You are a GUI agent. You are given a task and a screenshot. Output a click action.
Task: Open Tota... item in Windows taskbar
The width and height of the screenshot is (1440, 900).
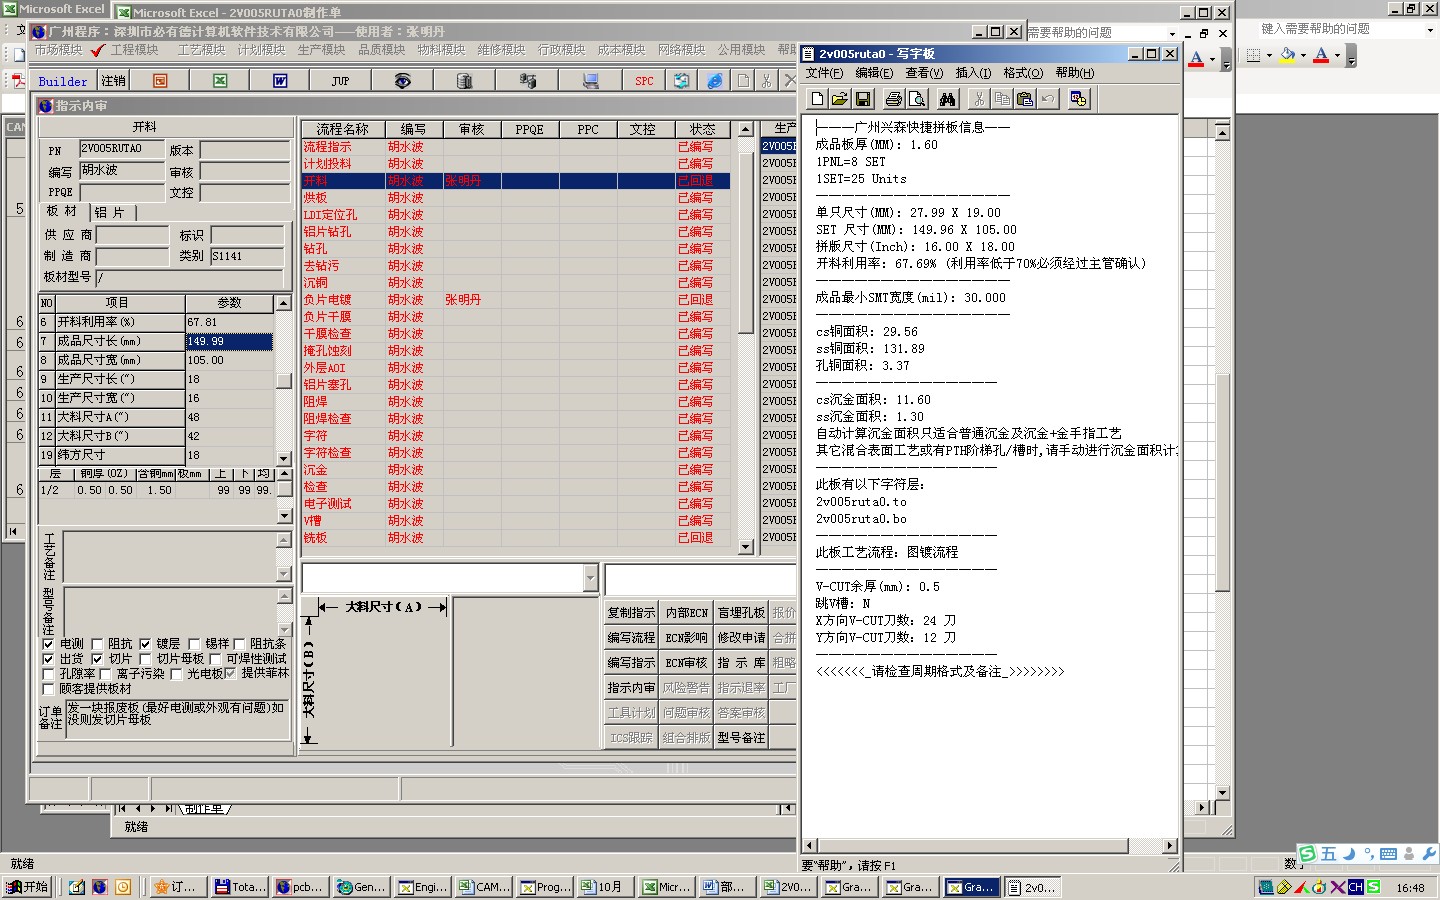tap(240, 887)
